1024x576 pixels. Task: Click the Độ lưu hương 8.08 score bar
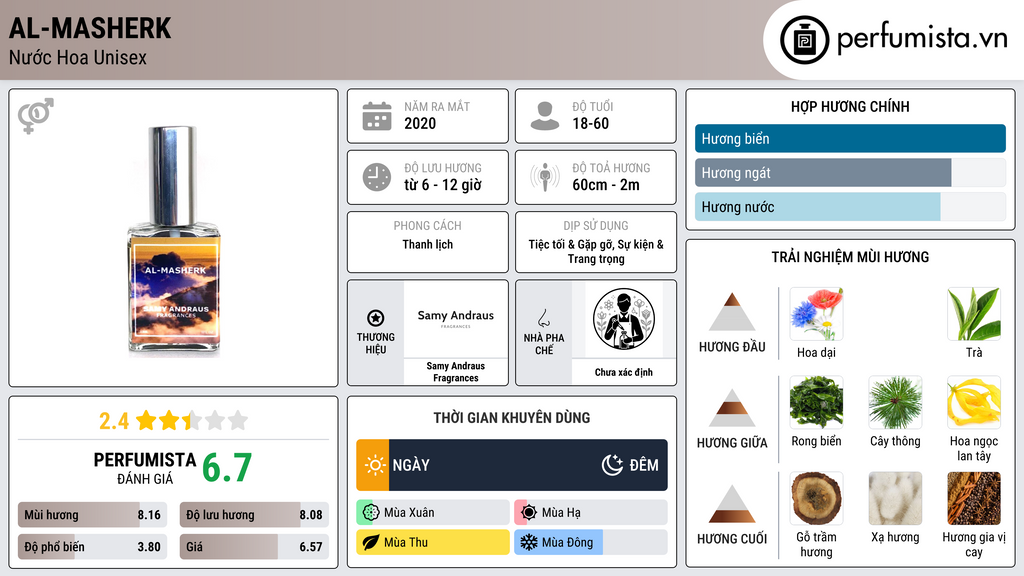click(x=254, y=515)
